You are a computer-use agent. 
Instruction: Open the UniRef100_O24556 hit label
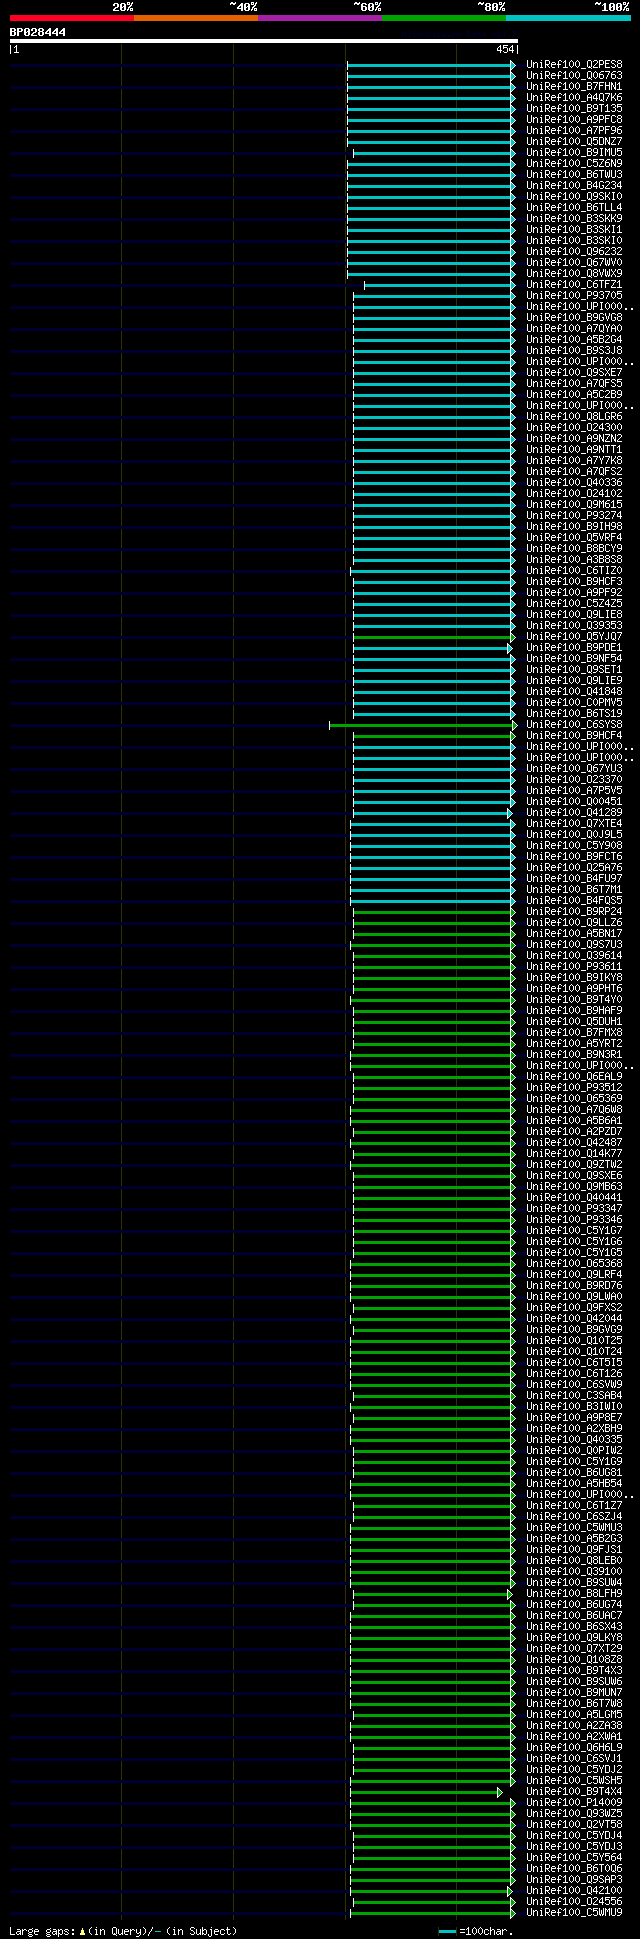pos(574,1902)
